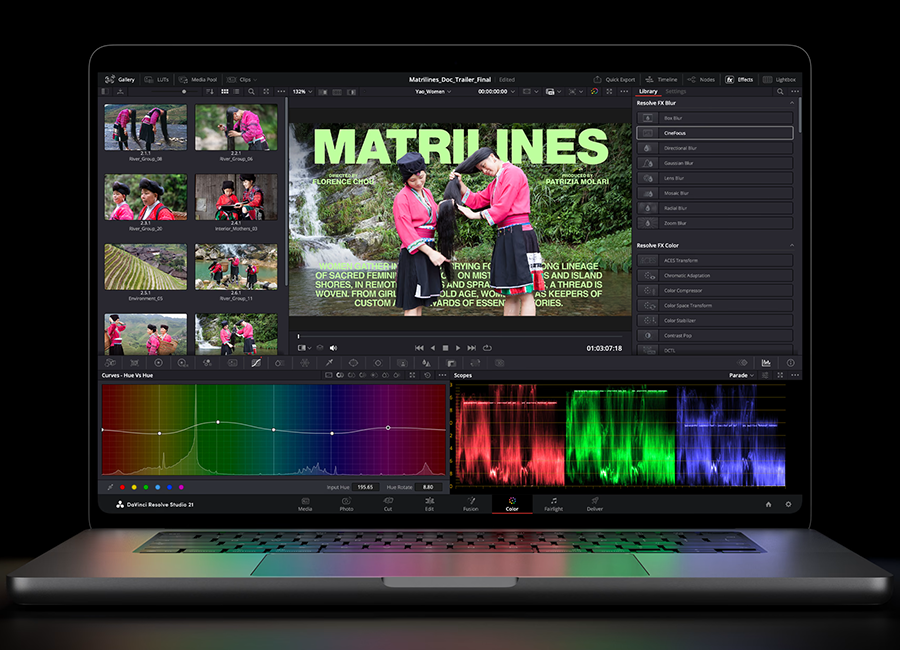Image resolution: width=900 pixels, height=650 pixels.
Task: Open the Color Wheels palette icon
Action: coord(158,363)
